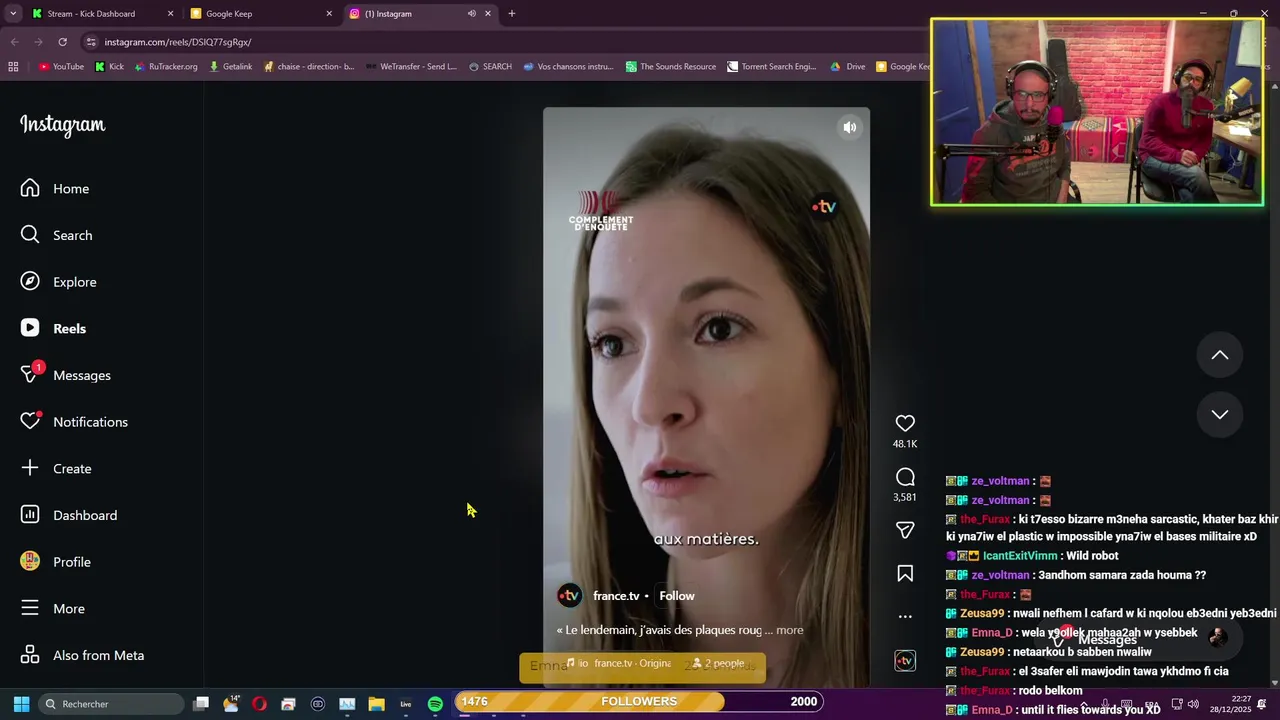Open the Search panel in the sidebar

pos(56,235)
